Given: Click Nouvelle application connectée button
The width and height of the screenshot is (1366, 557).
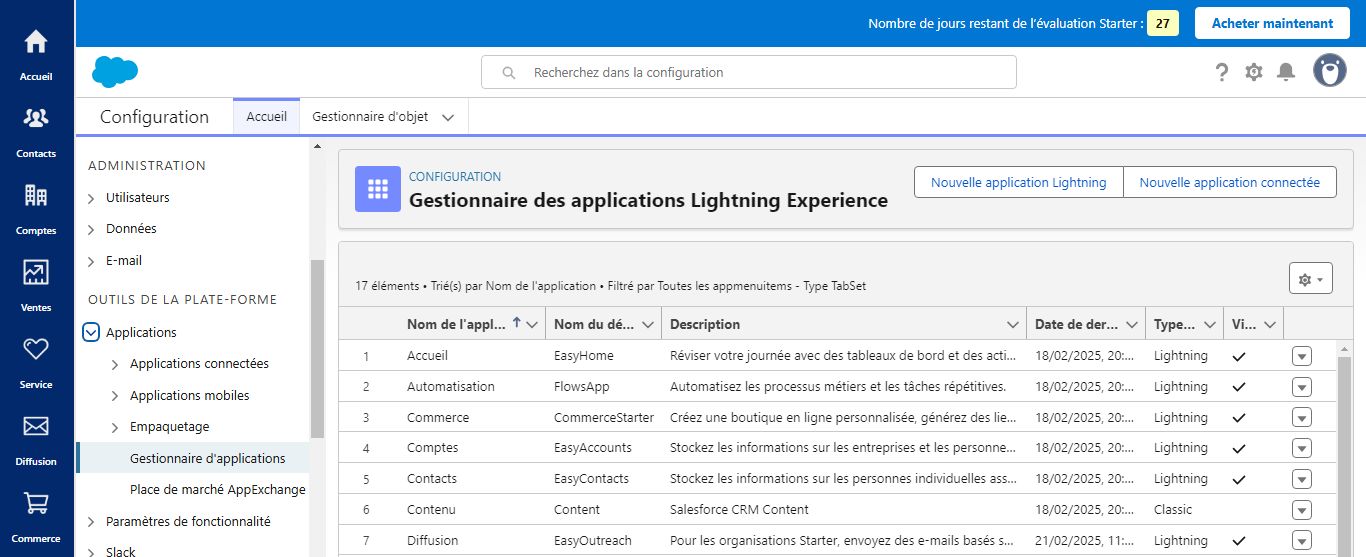Looking at the screenshot, I should 1230,182.
